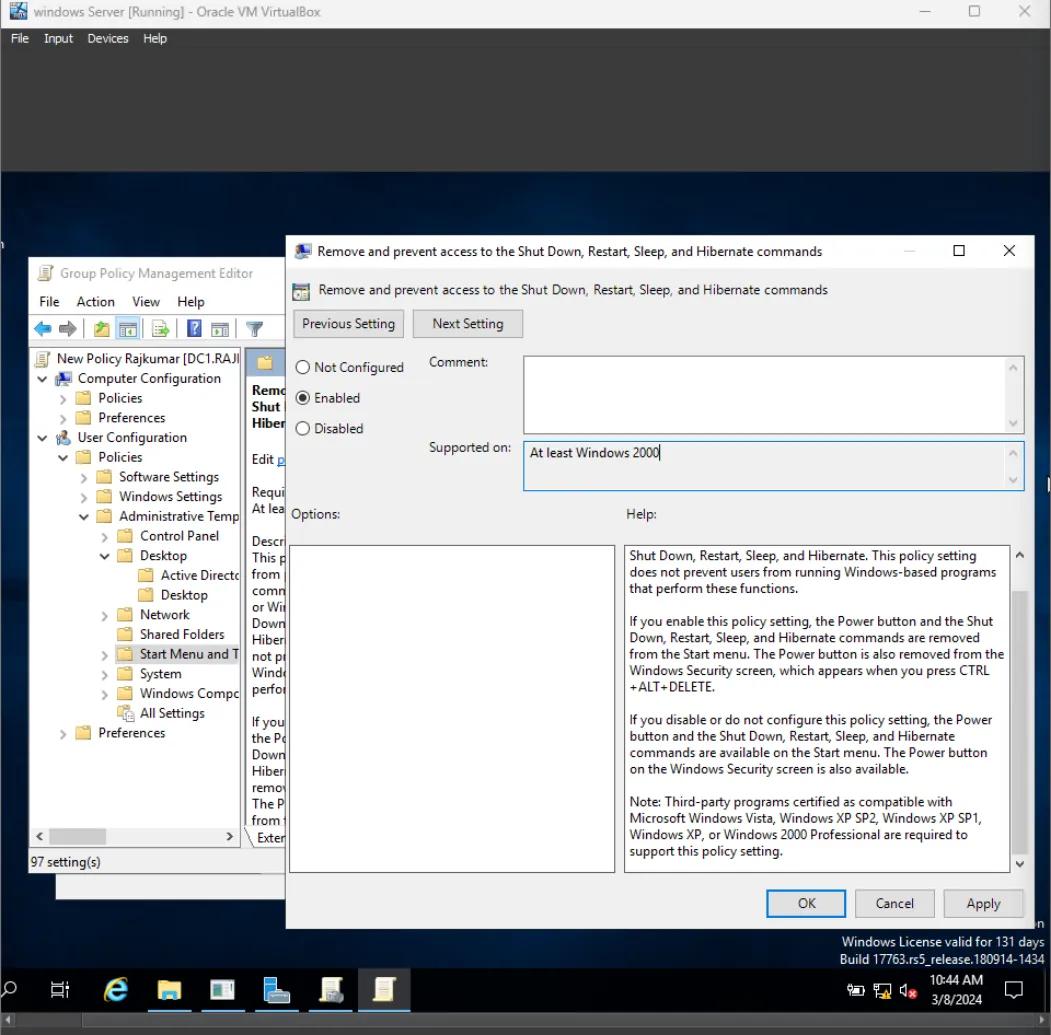Expand the Windows Settings folder
The image size is (1051, 1035).
click(84, 497)
